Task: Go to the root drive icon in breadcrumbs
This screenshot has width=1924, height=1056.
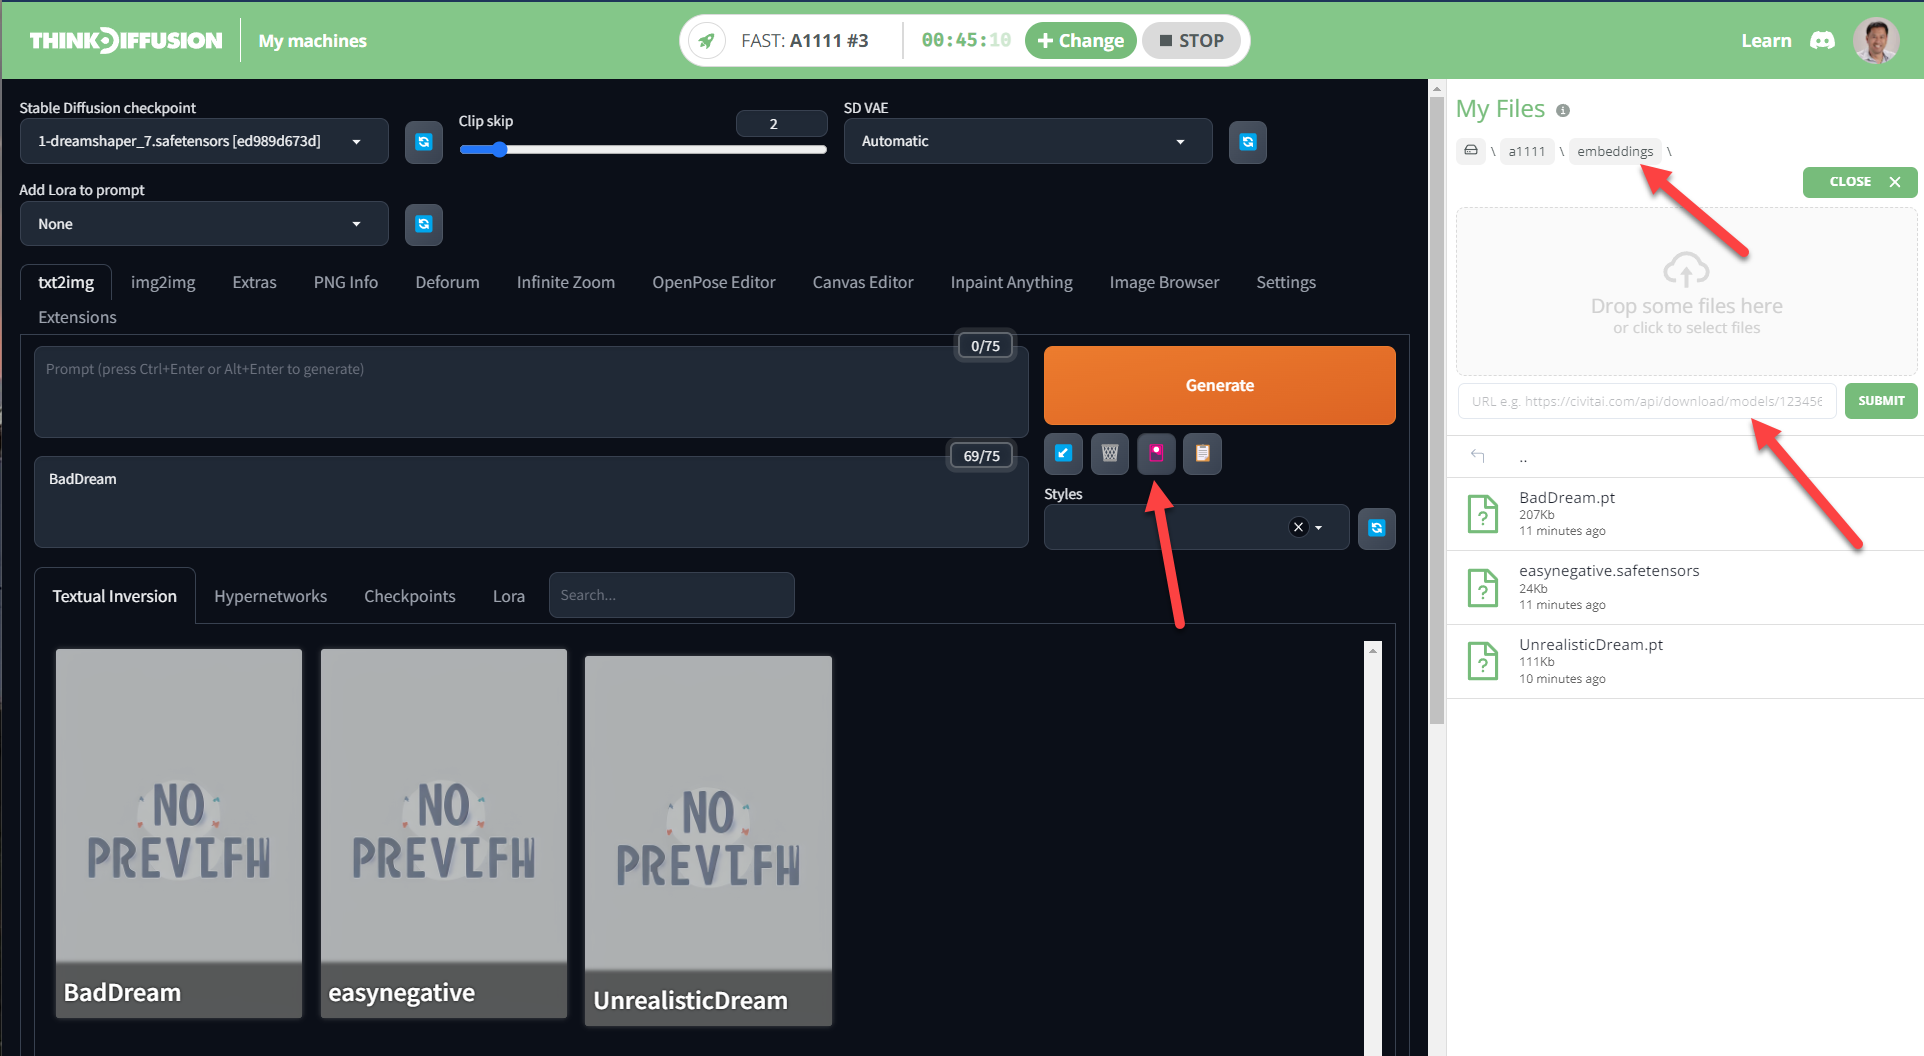Action: coord(1471,151)
